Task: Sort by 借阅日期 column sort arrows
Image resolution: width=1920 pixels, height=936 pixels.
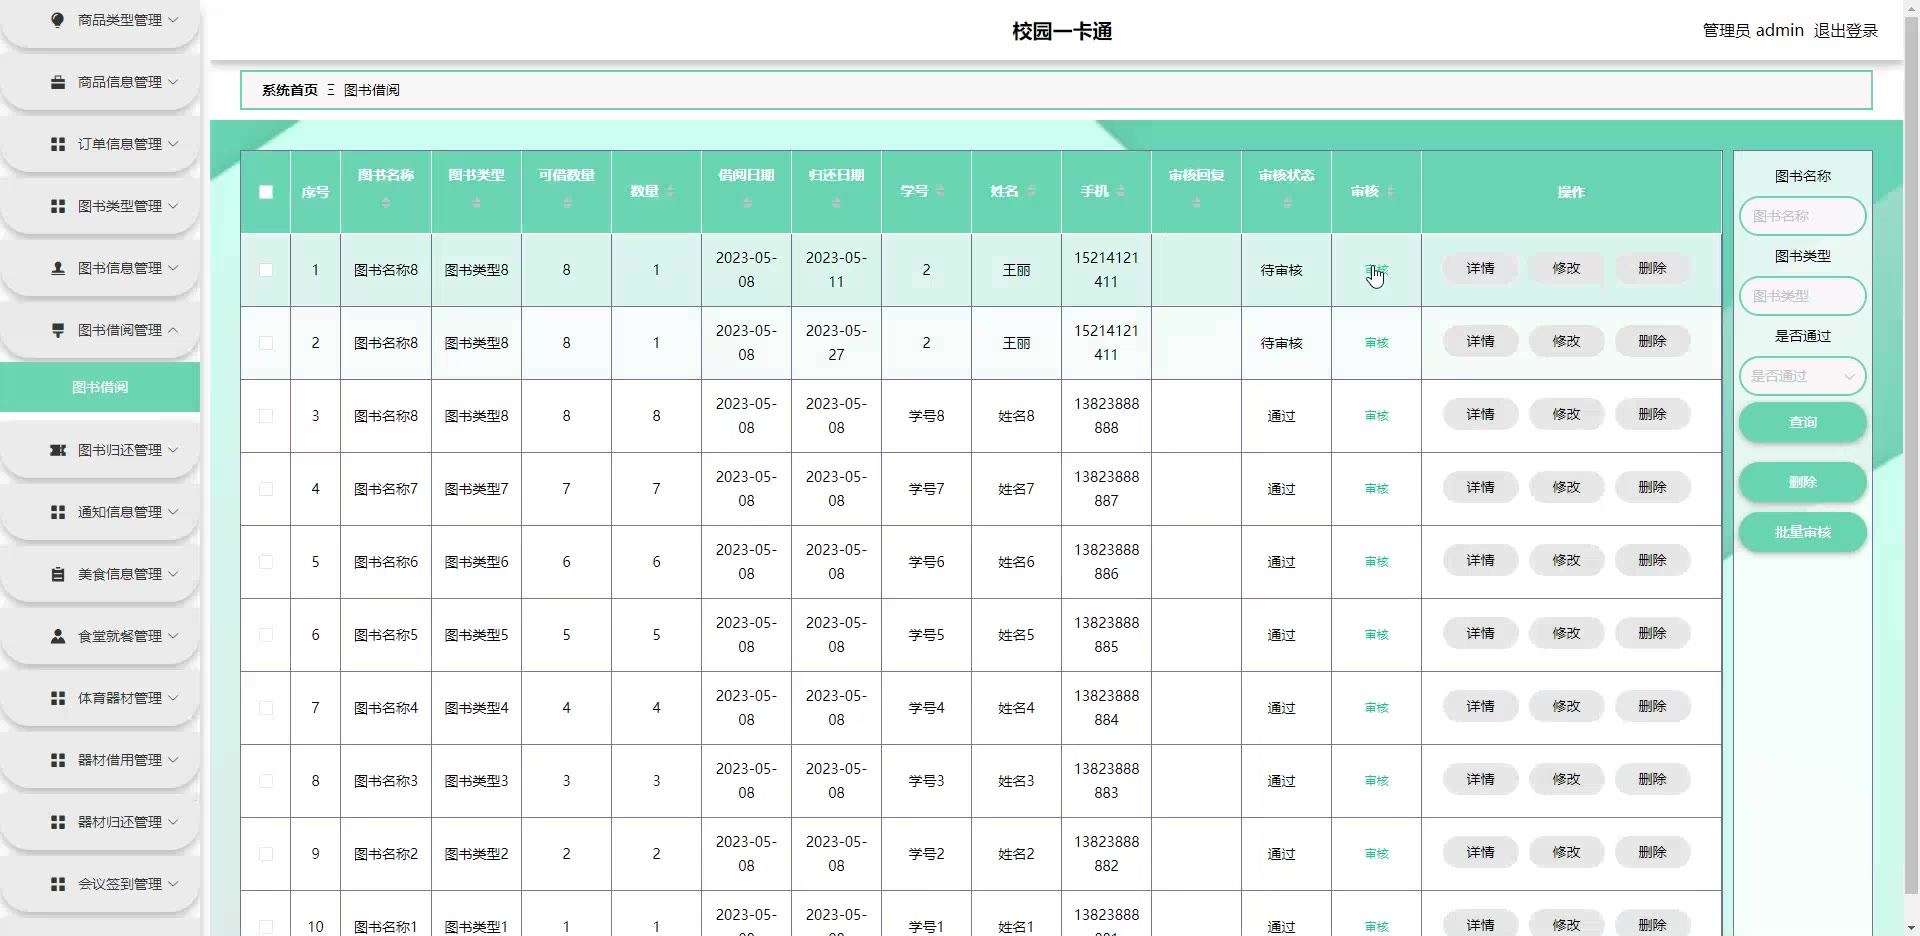Action: click(x=747, y=203)
